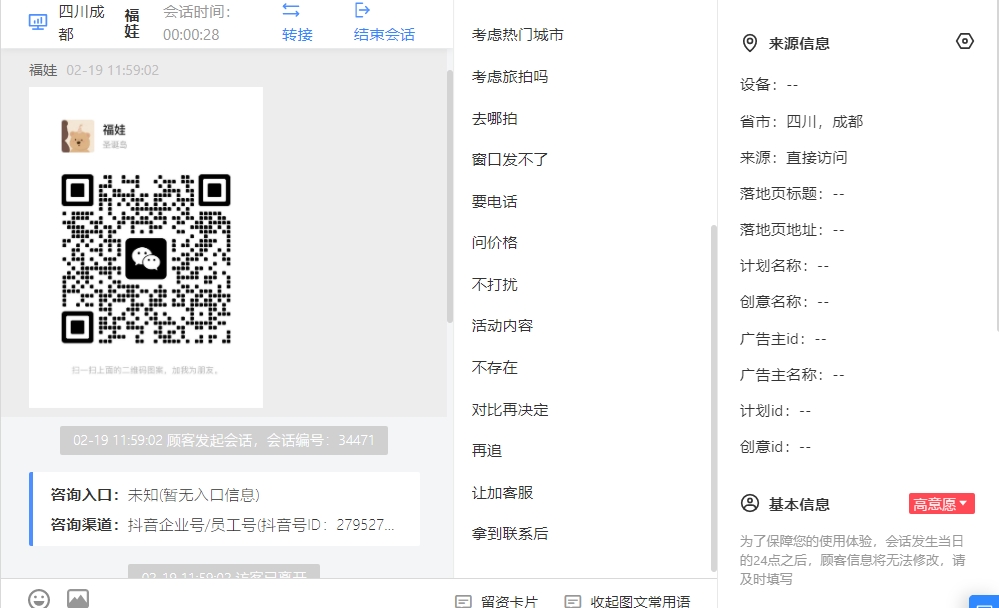This screenshot has height=608, width=999.
Task: Click the 留资卡片 button
Action: 496,601
